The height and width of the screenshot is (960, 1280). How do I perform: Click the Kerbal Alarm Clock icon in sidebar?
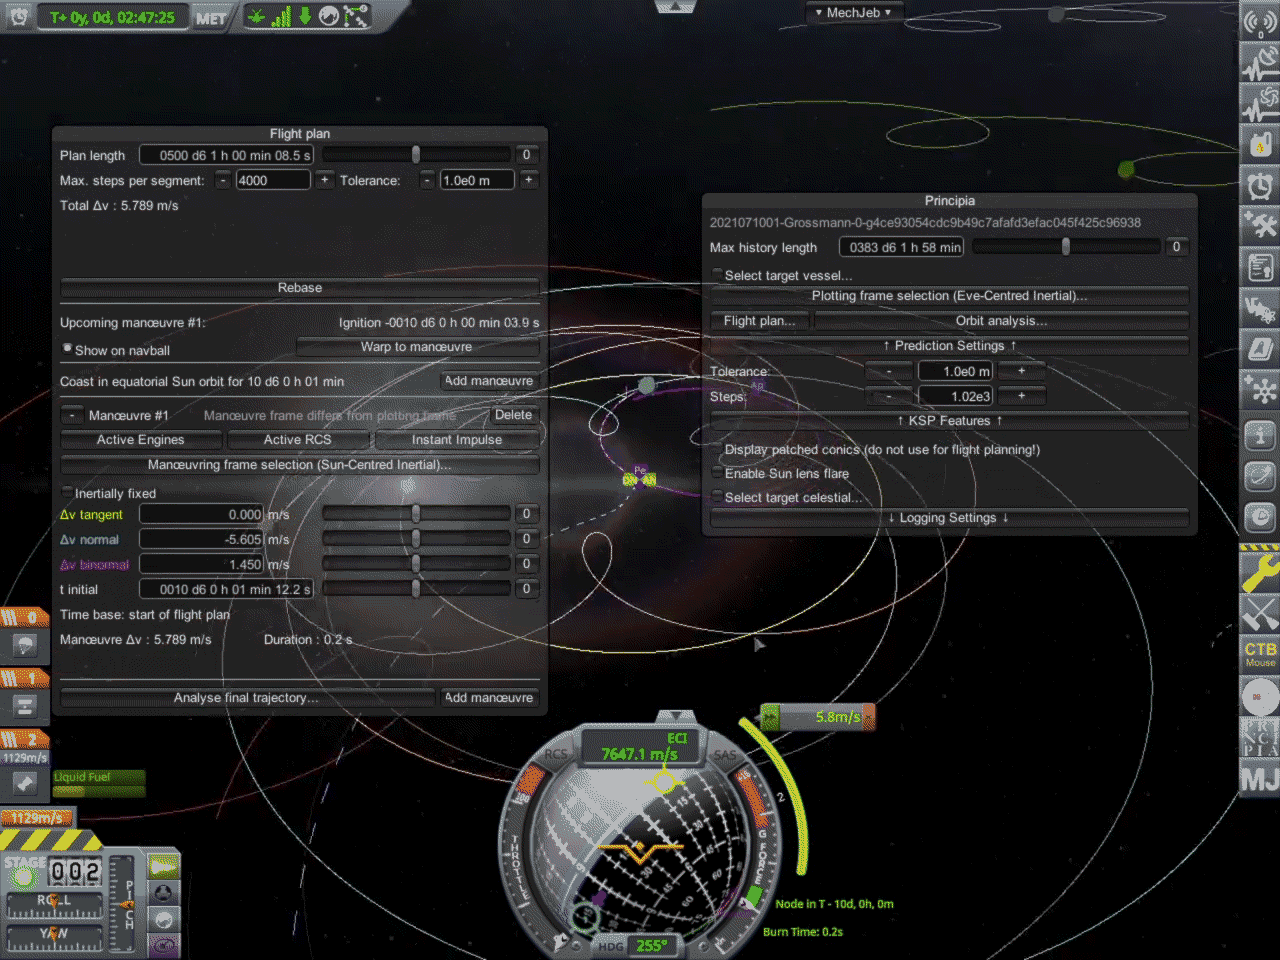point(1260,187)
